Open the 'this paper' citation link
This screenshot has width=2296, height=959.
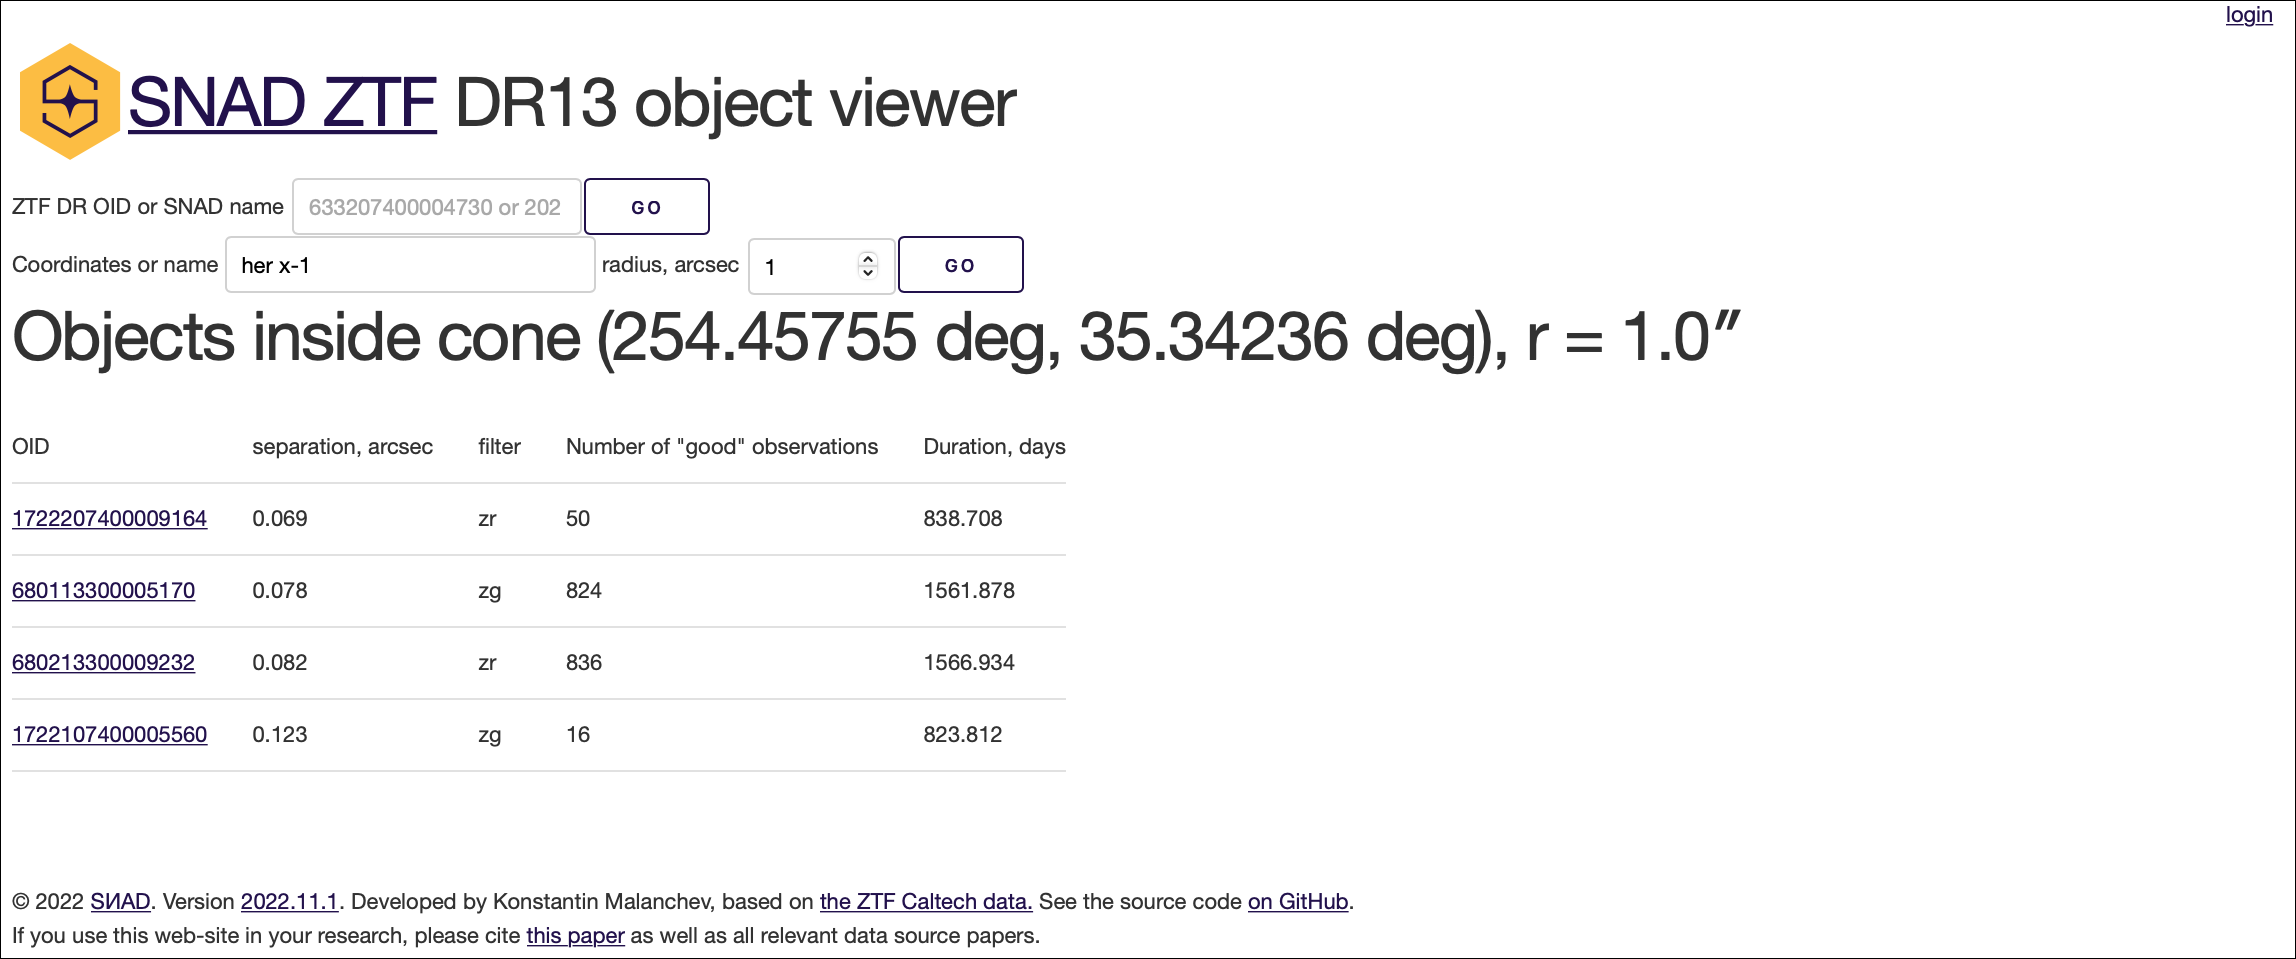click(575, 936)
